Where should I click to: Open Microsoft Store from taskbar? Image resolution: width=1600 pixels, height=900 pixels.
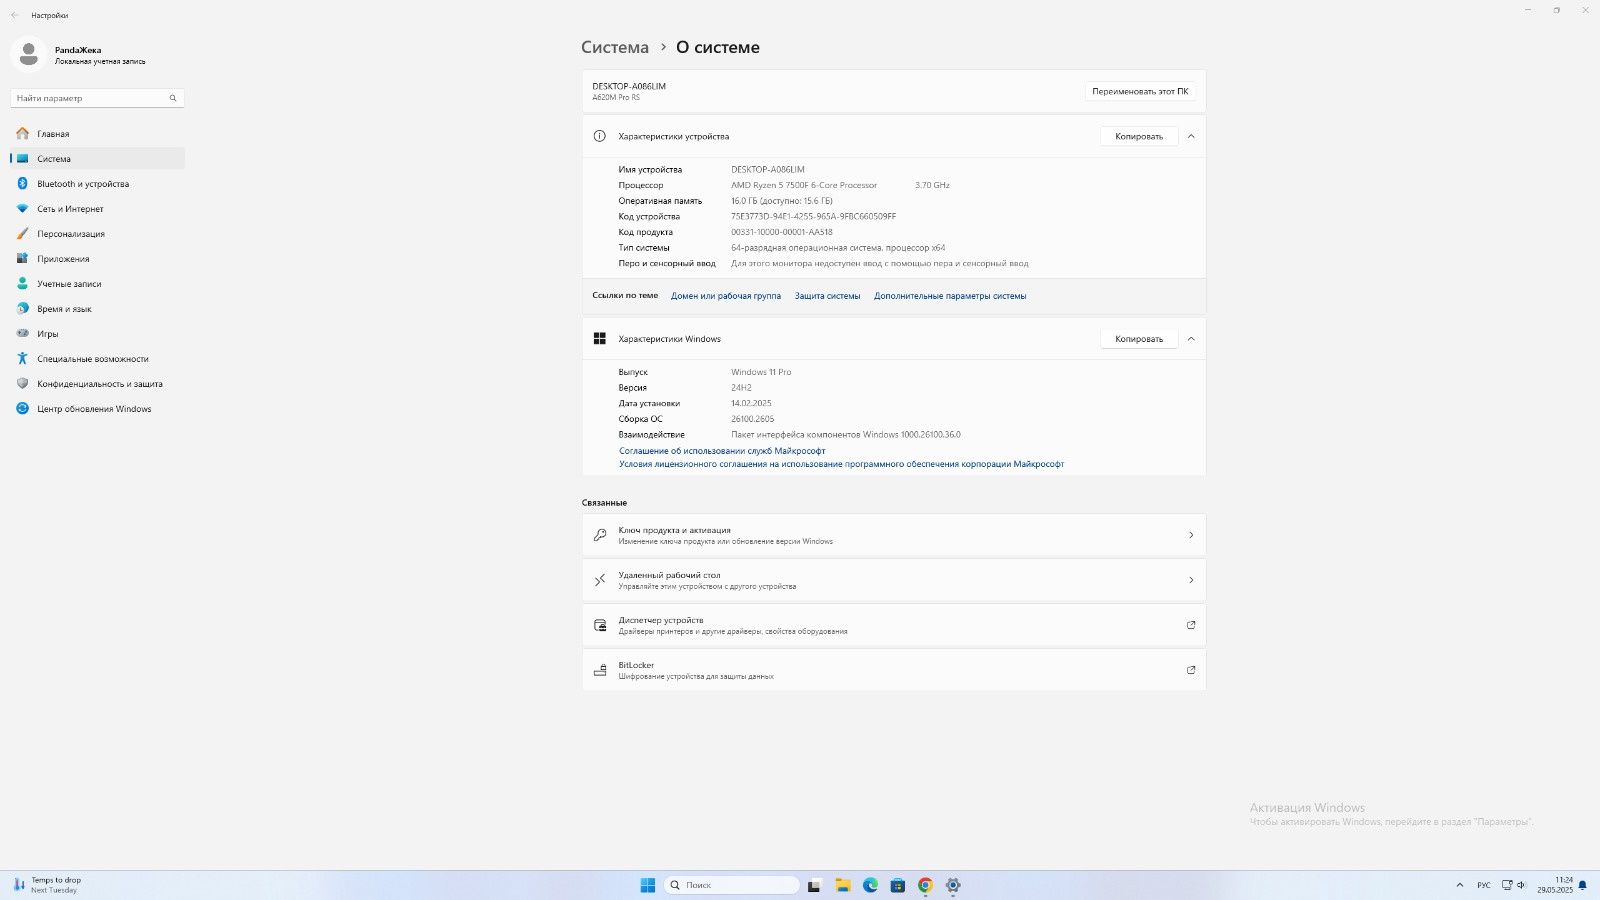pos(898,885)
